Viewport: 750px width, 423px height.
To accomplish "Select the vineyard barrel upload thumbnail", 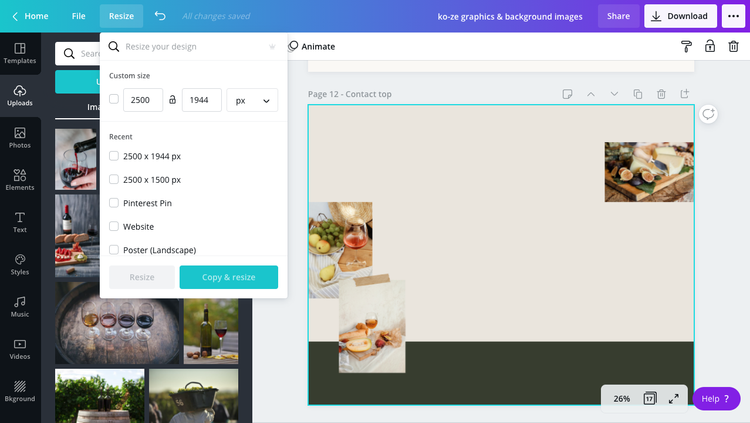I will tap(99, 396).
